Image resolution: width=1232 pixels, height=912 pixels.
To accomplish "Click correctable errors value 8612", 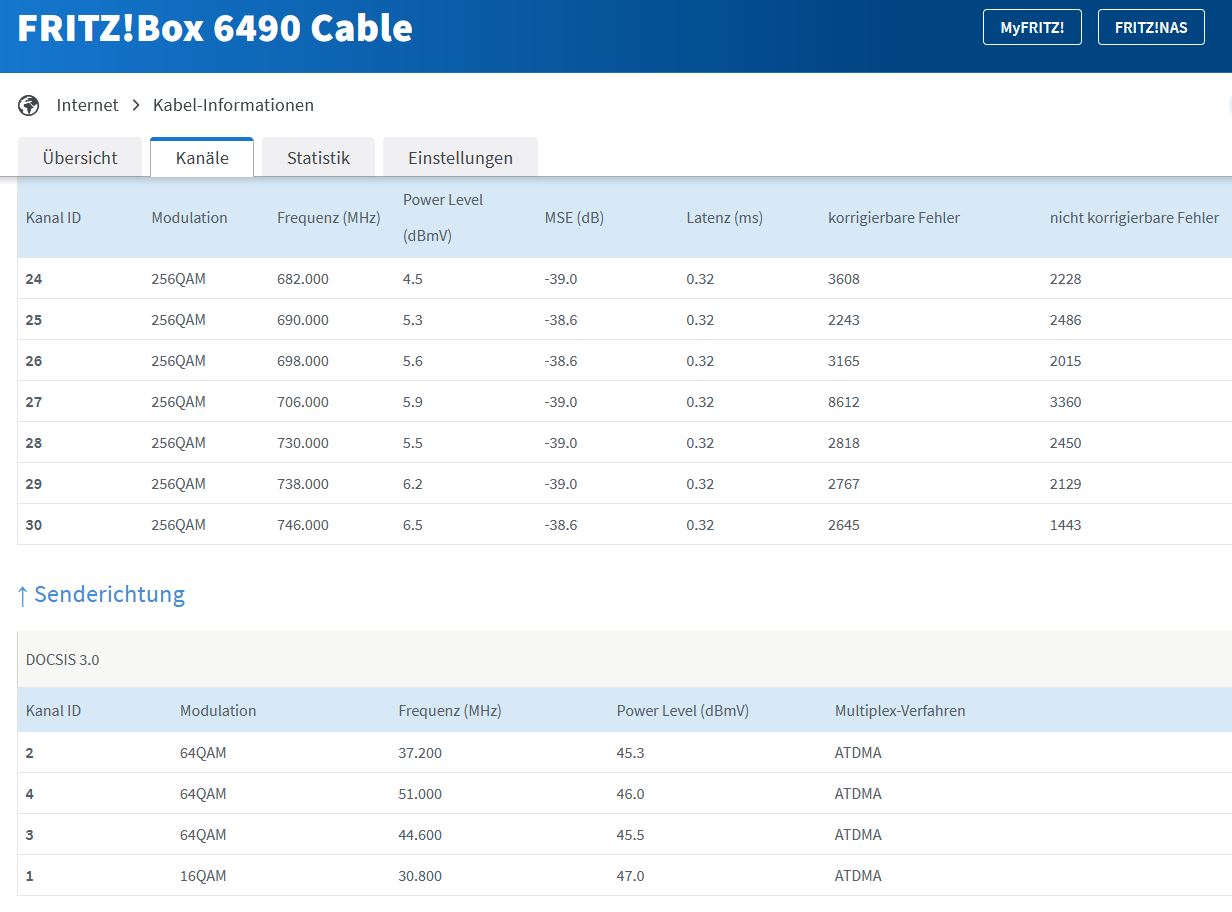I will (x=844, y=402).
